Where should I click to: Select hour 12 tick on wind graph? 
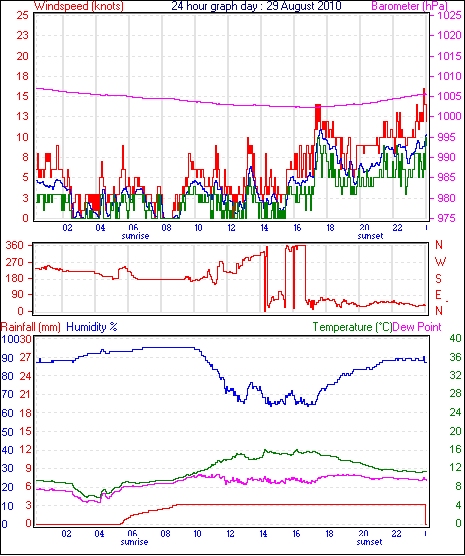coord(231,227)
